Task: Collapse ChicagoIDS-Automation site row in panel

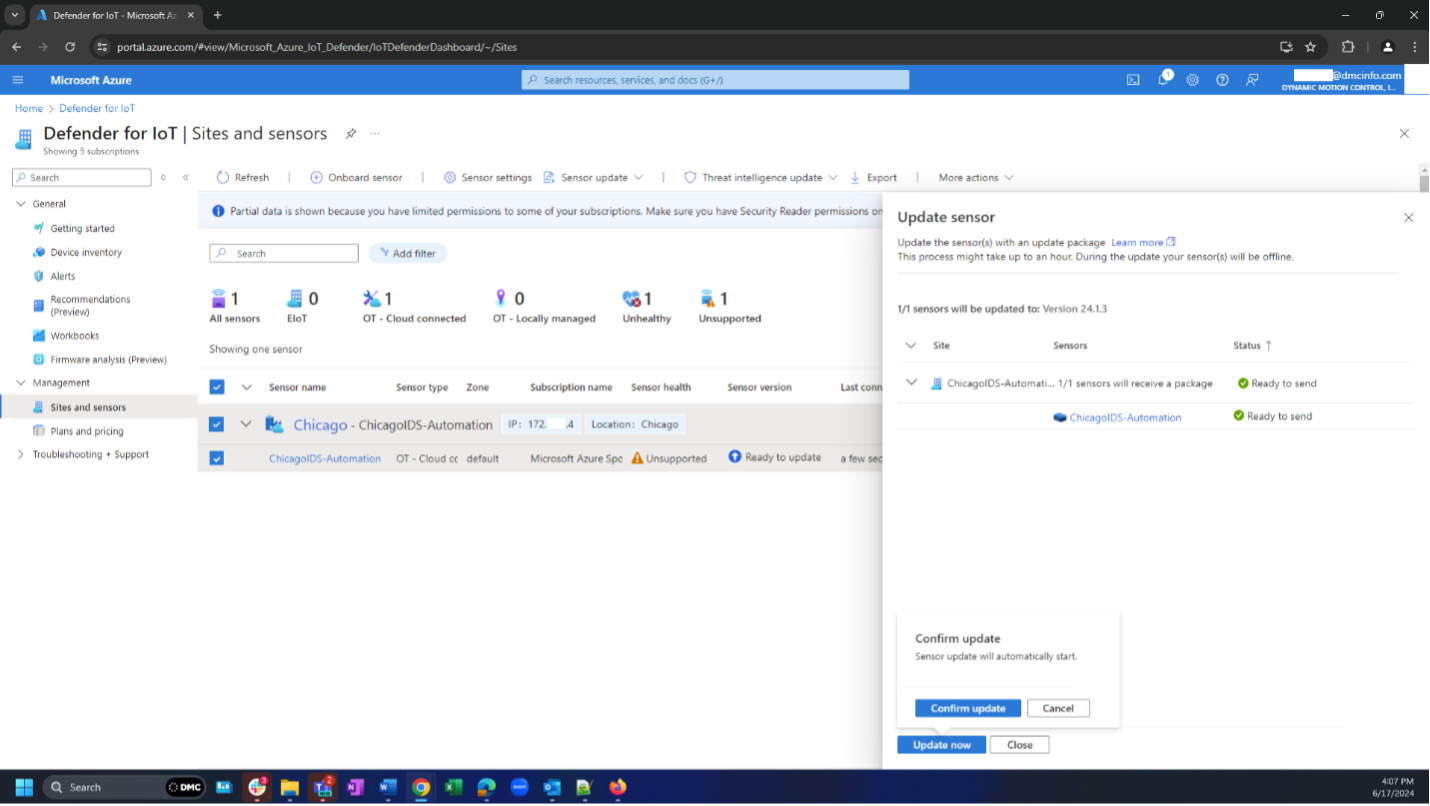Action: pyautogui.click(x=910, y=383)
